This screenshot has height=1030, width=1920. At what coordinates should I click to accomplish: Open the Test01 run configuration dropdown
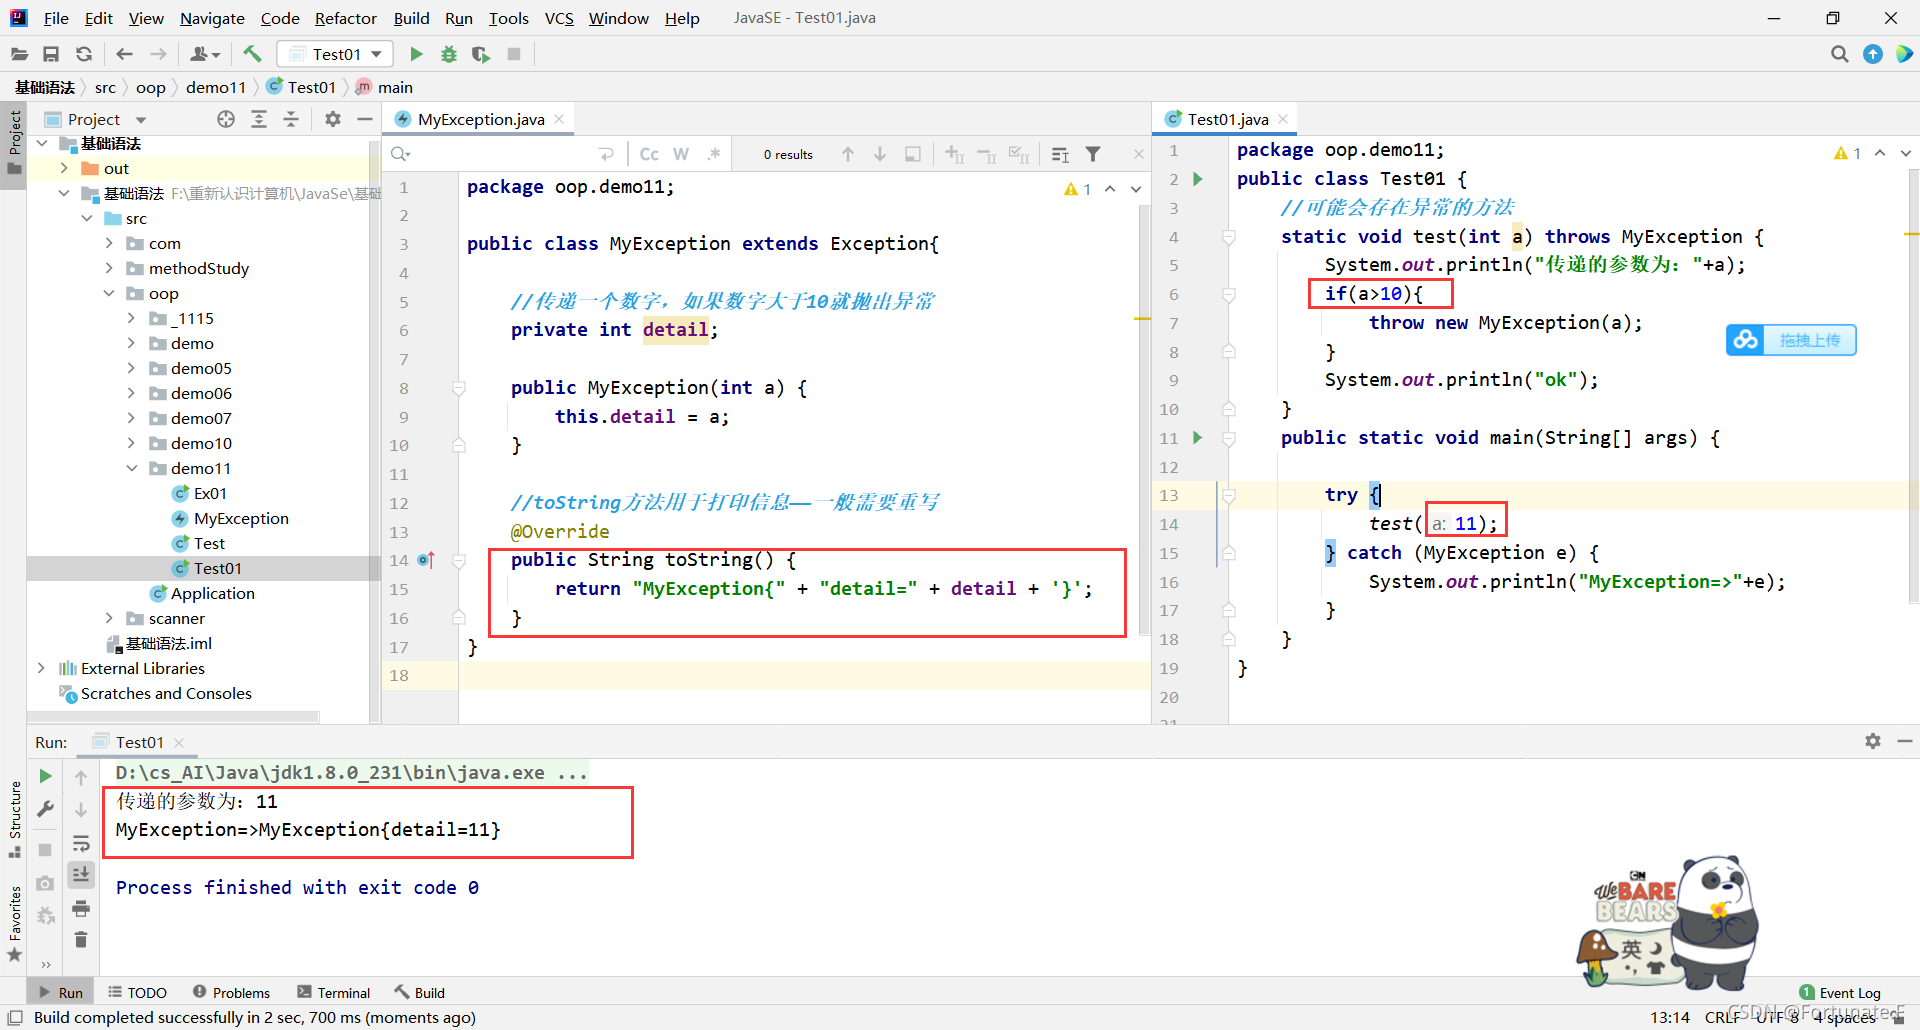(335, 54)
